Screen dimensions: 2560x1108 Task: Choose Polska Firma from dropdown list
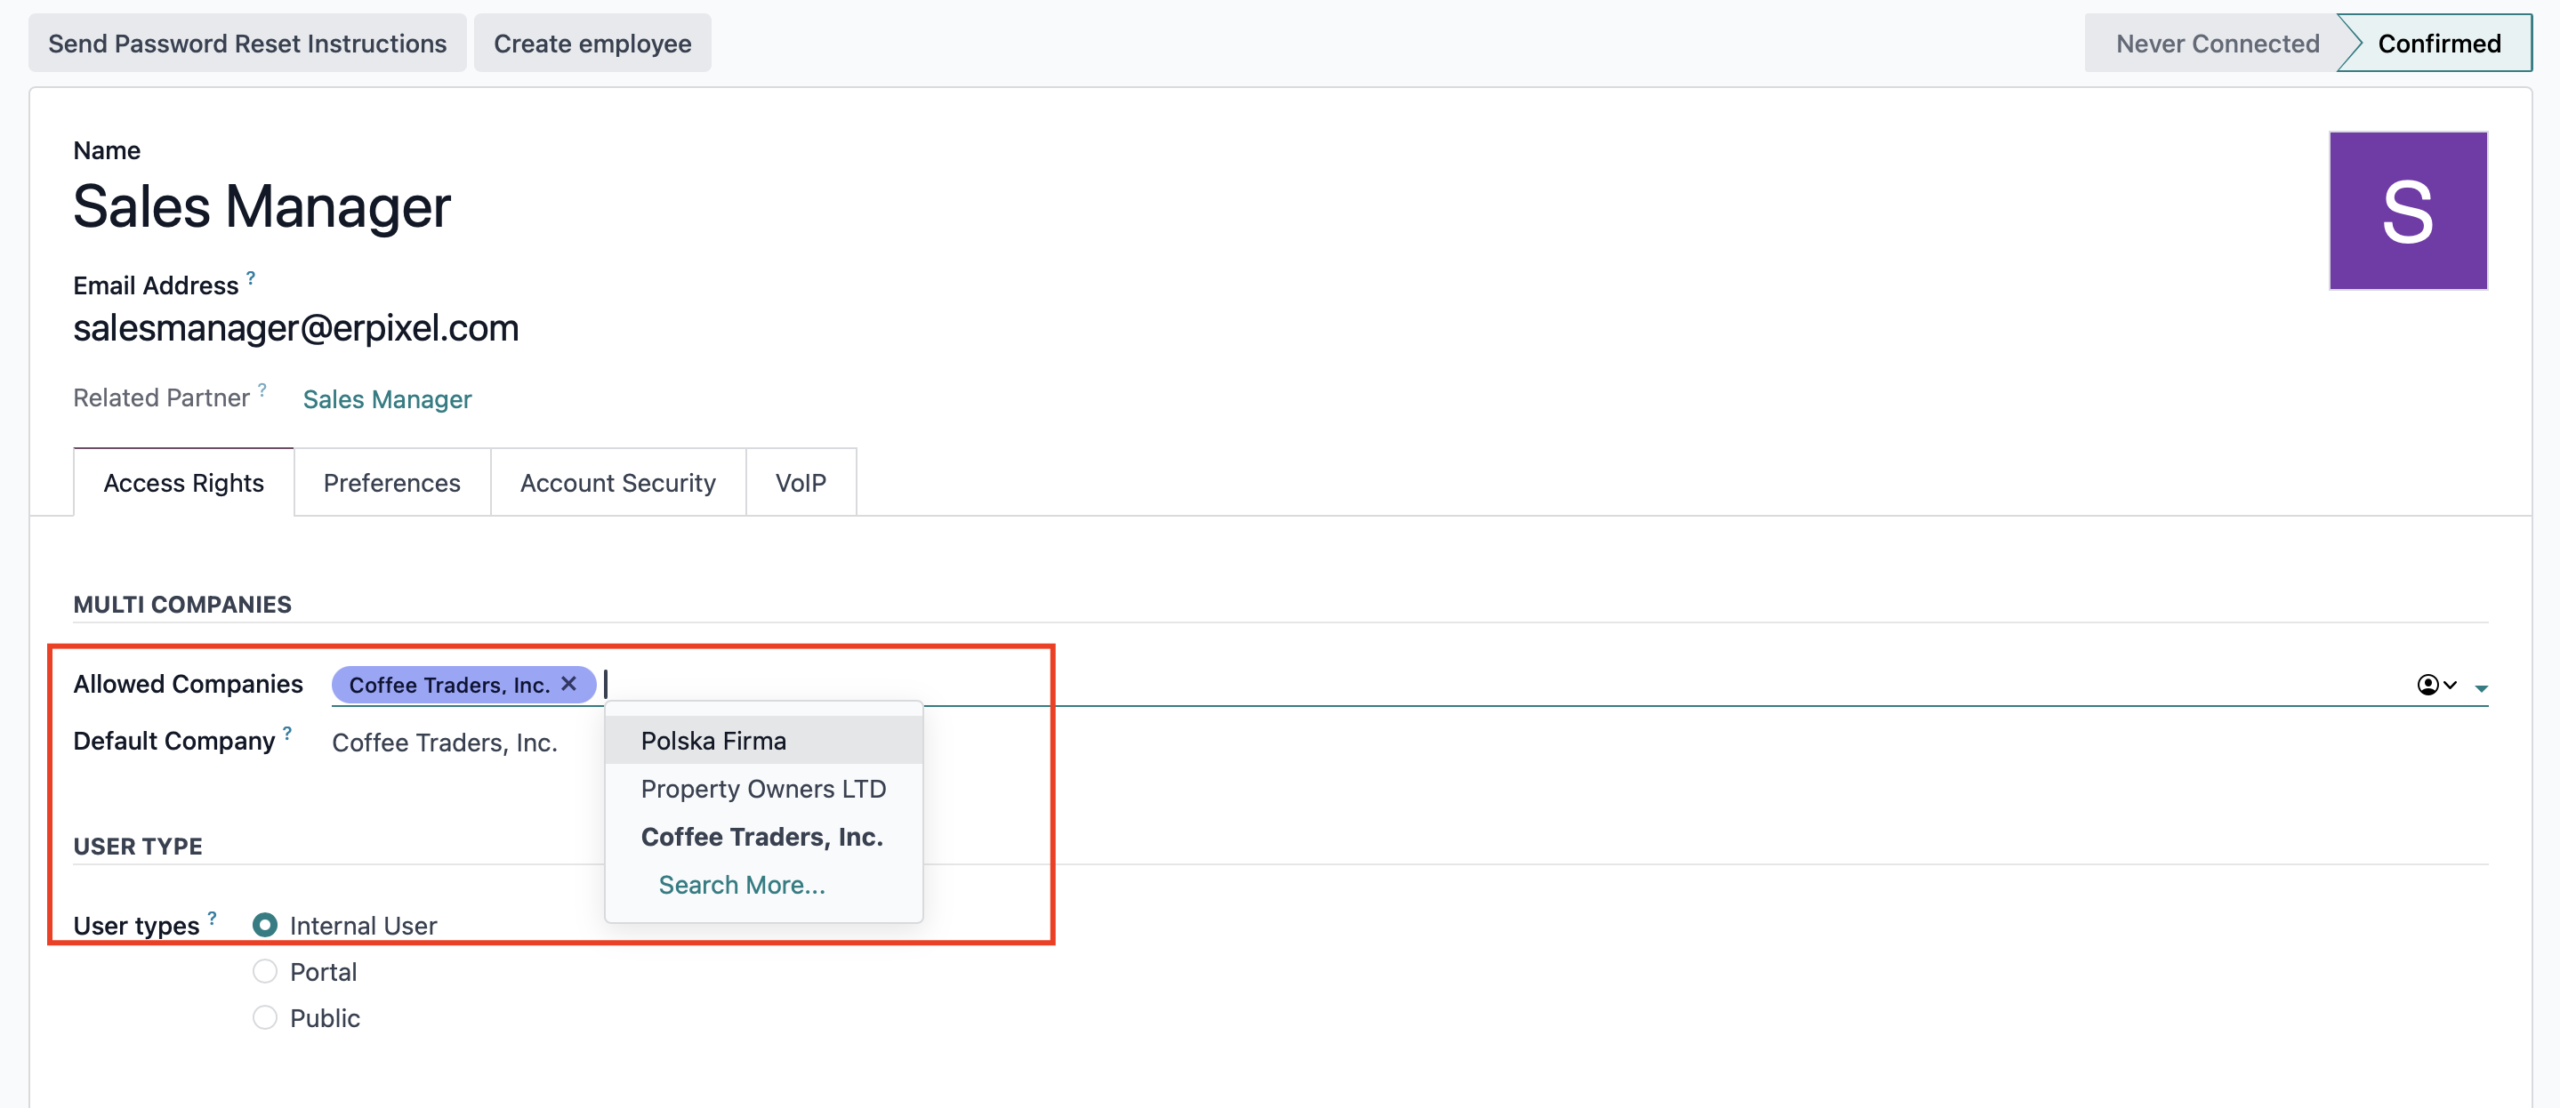713,741
